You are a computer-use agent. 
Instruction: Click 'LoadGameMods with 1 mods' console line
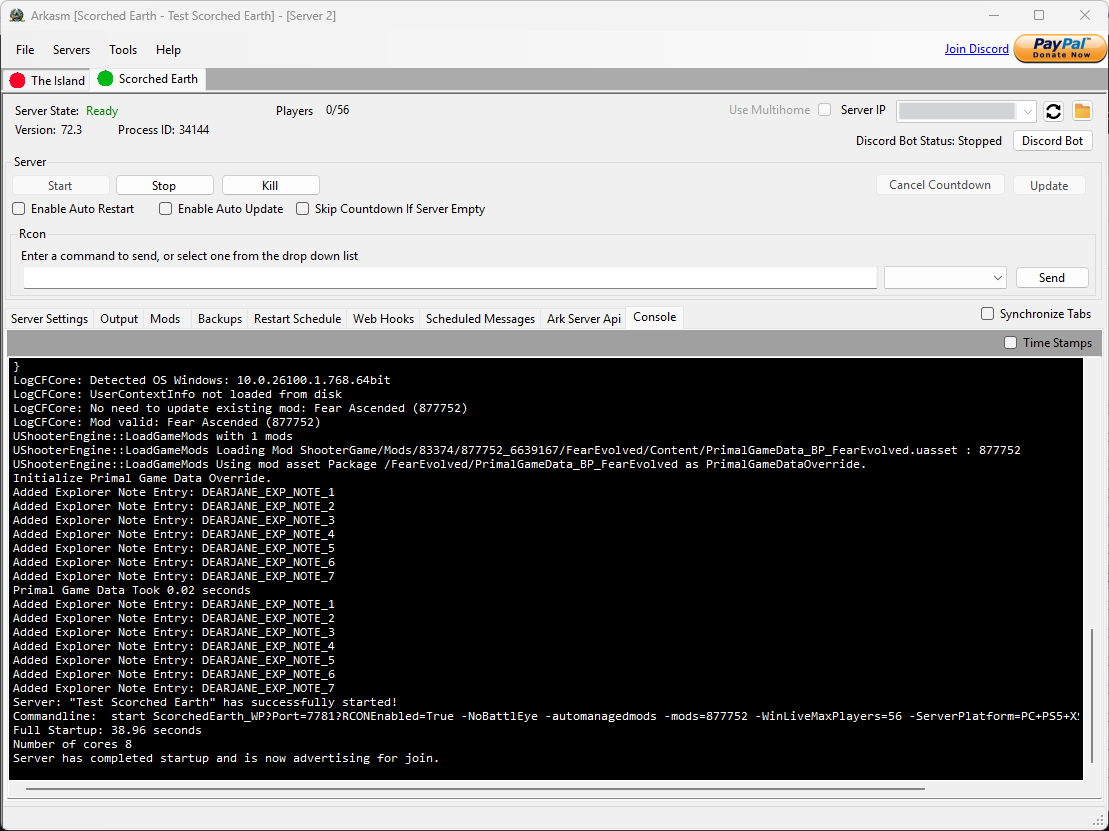(153, 436)
